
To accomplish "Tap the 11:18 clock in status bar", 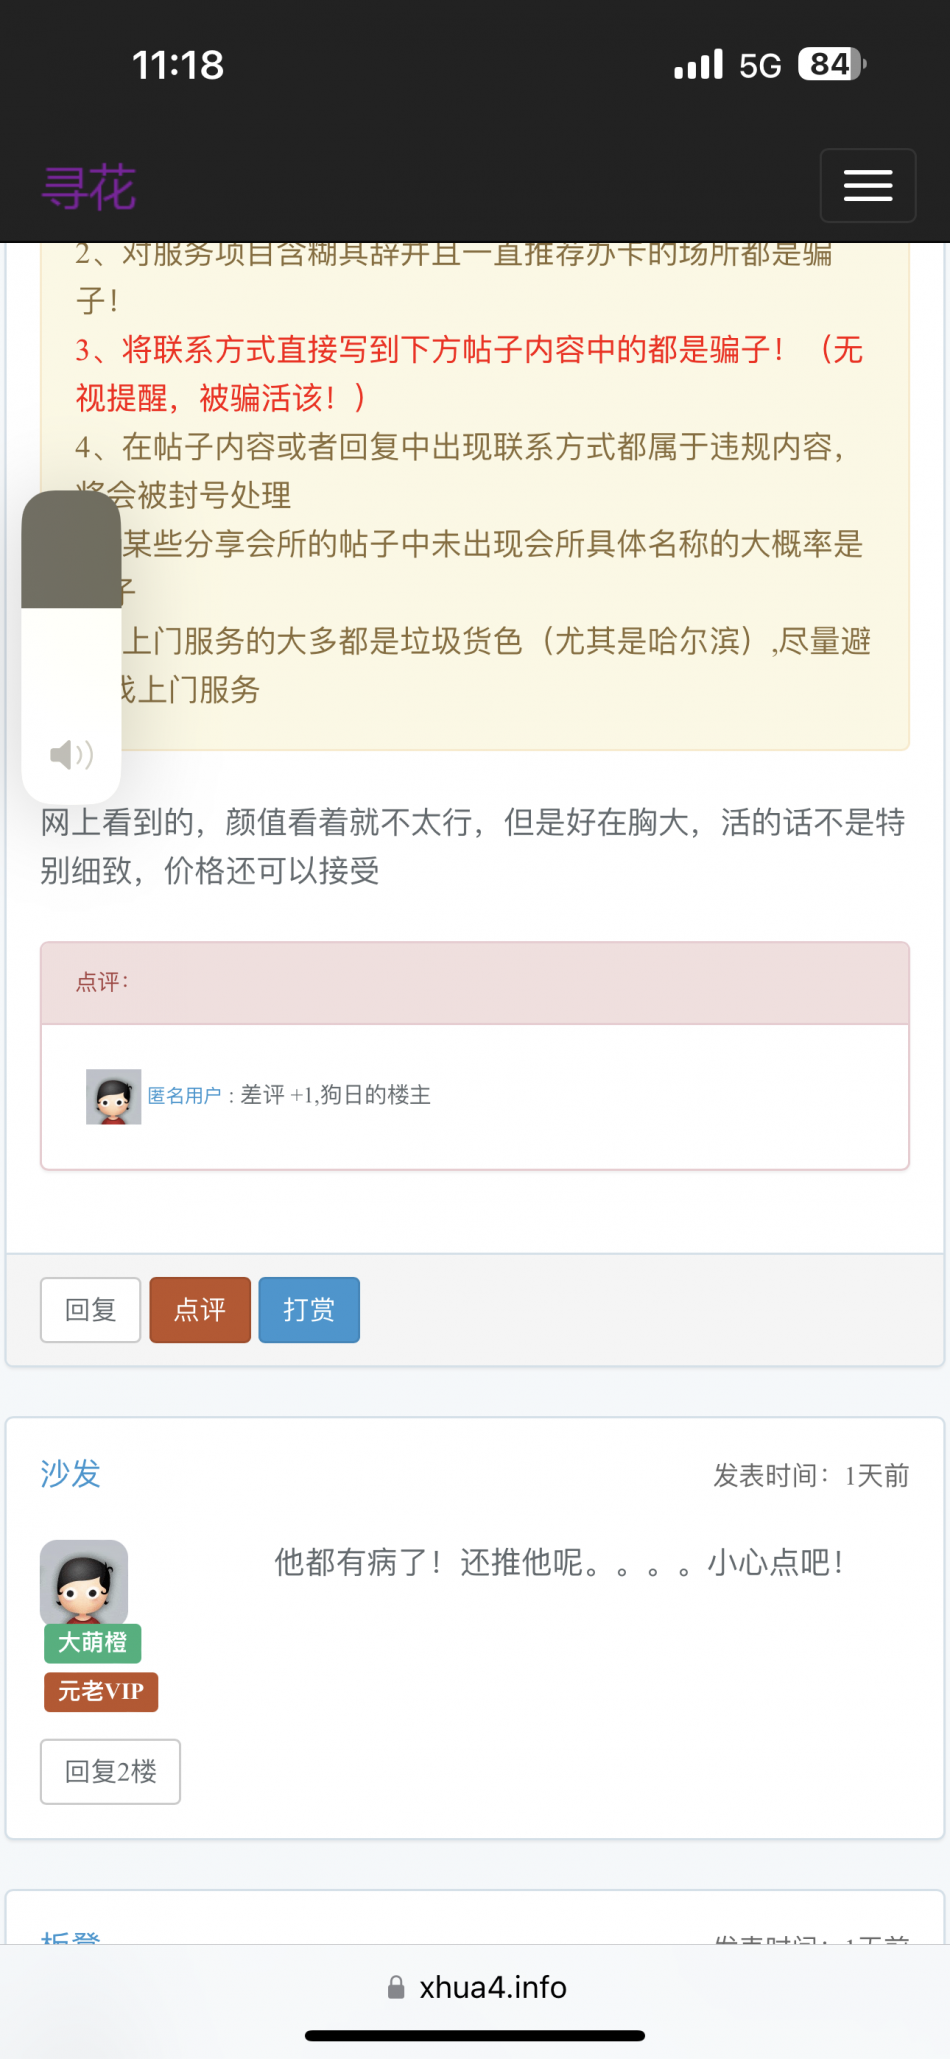I will tap(178, 65).
